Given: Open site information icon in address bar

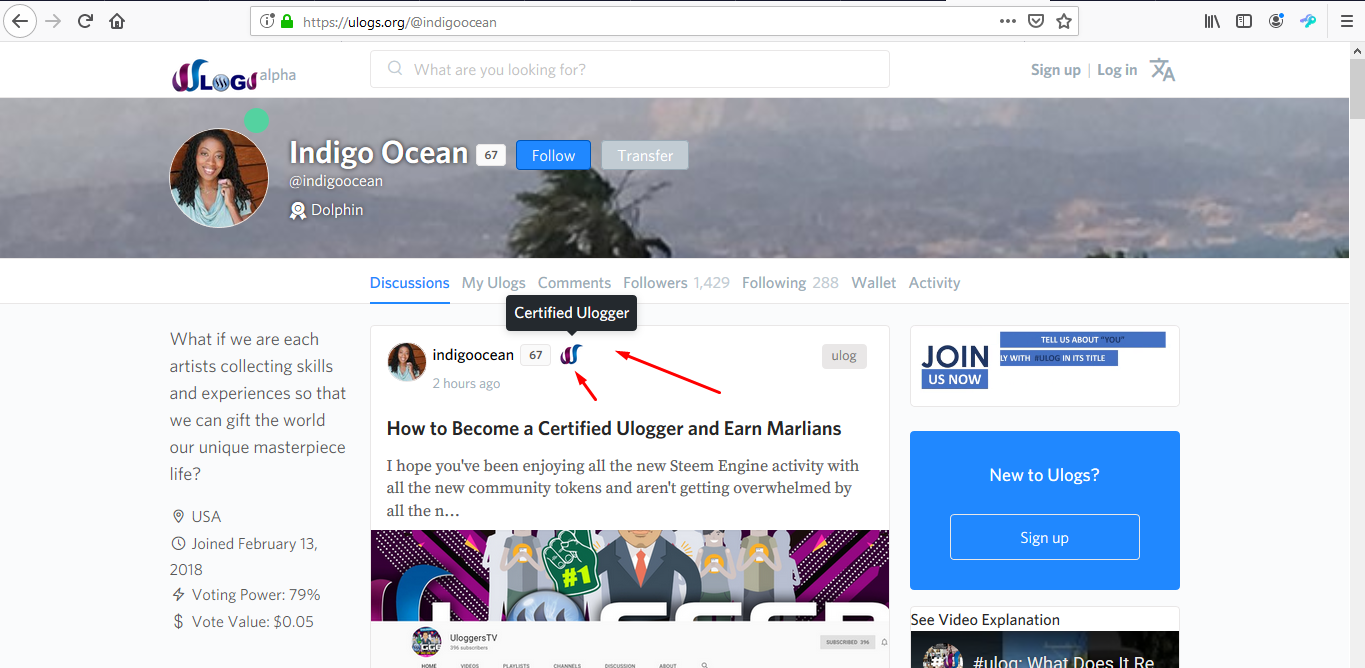Looking at the screenshot, I should tap(267, 21).
